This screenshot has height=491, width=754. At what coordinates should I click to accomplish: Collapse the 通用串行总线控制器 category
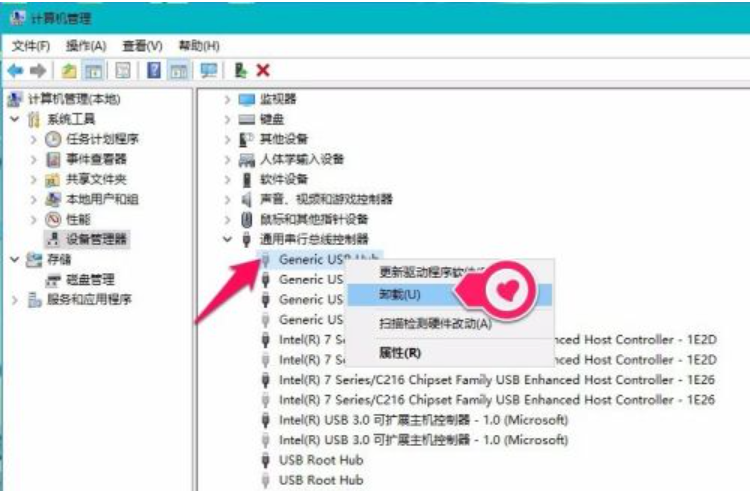point(228,239)
